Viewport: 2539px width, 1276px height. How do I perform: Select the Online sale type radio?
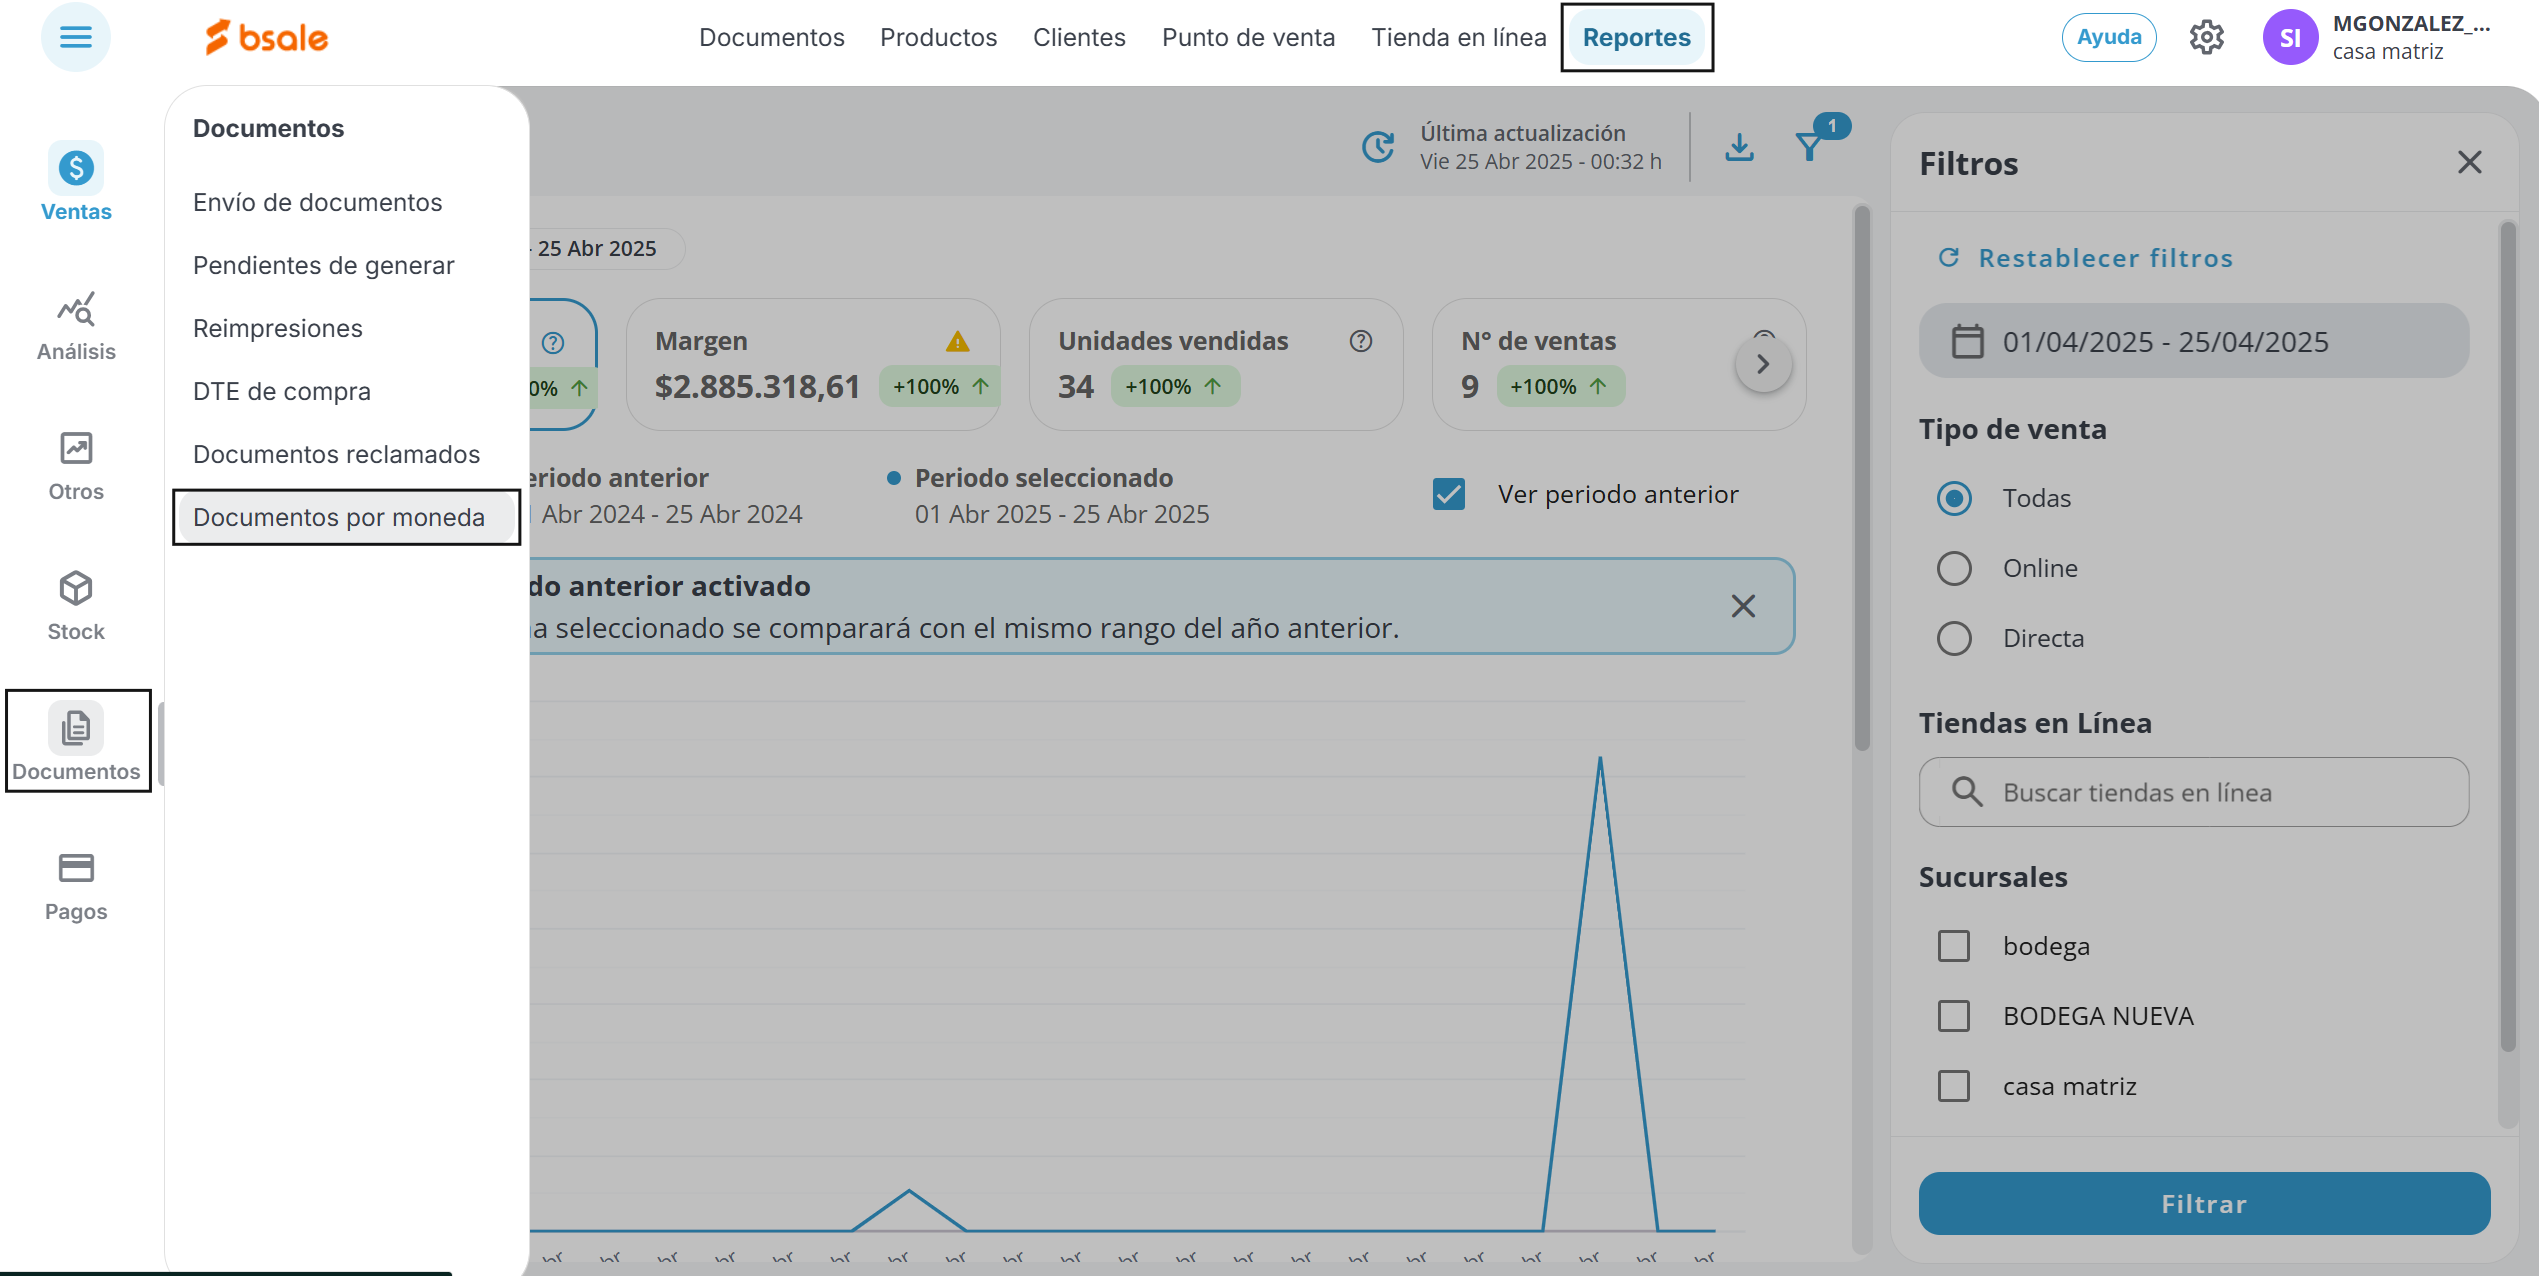coord(1954,568)
